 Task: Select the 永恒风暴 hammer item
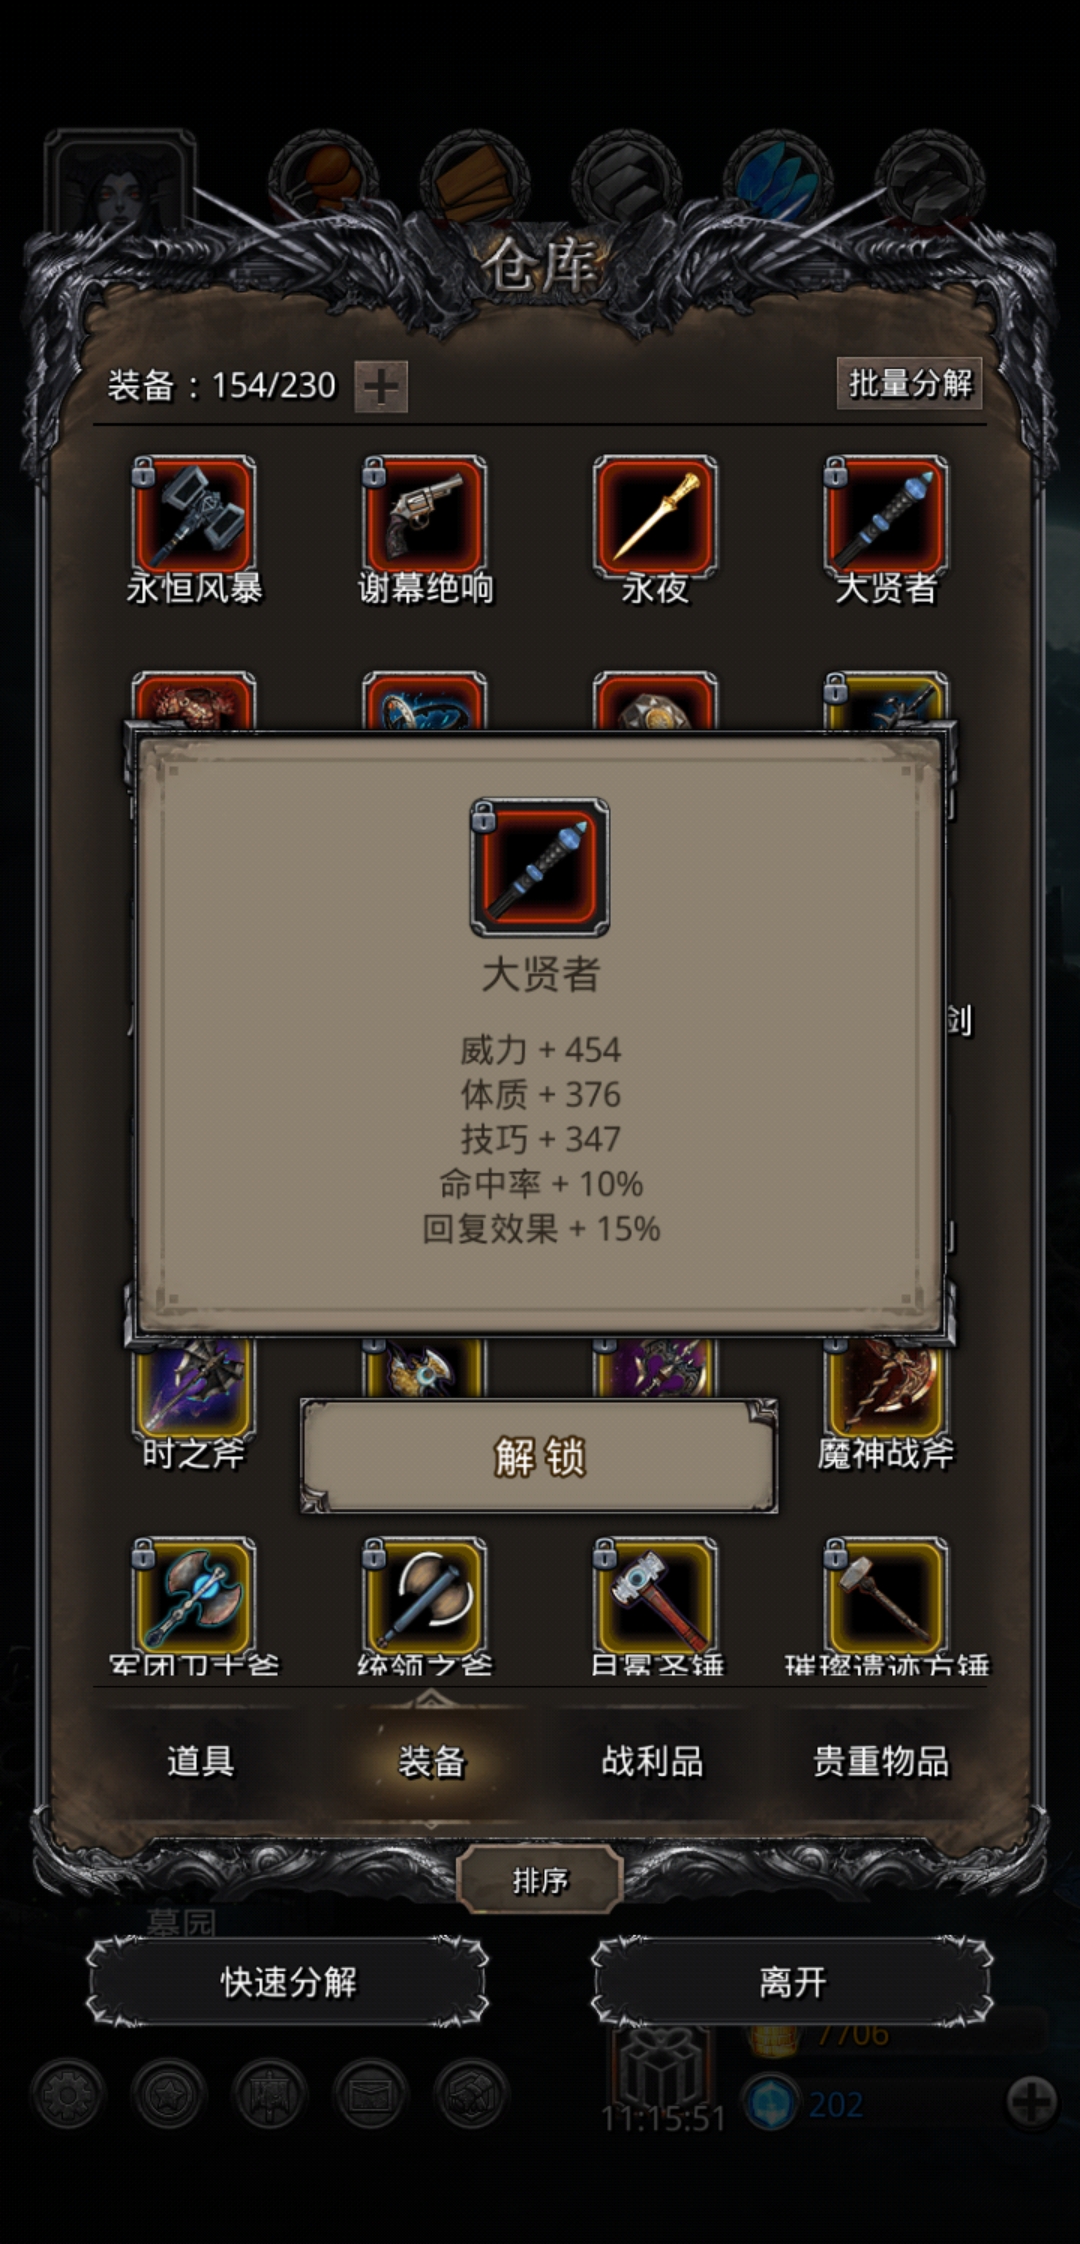point(194,517)
